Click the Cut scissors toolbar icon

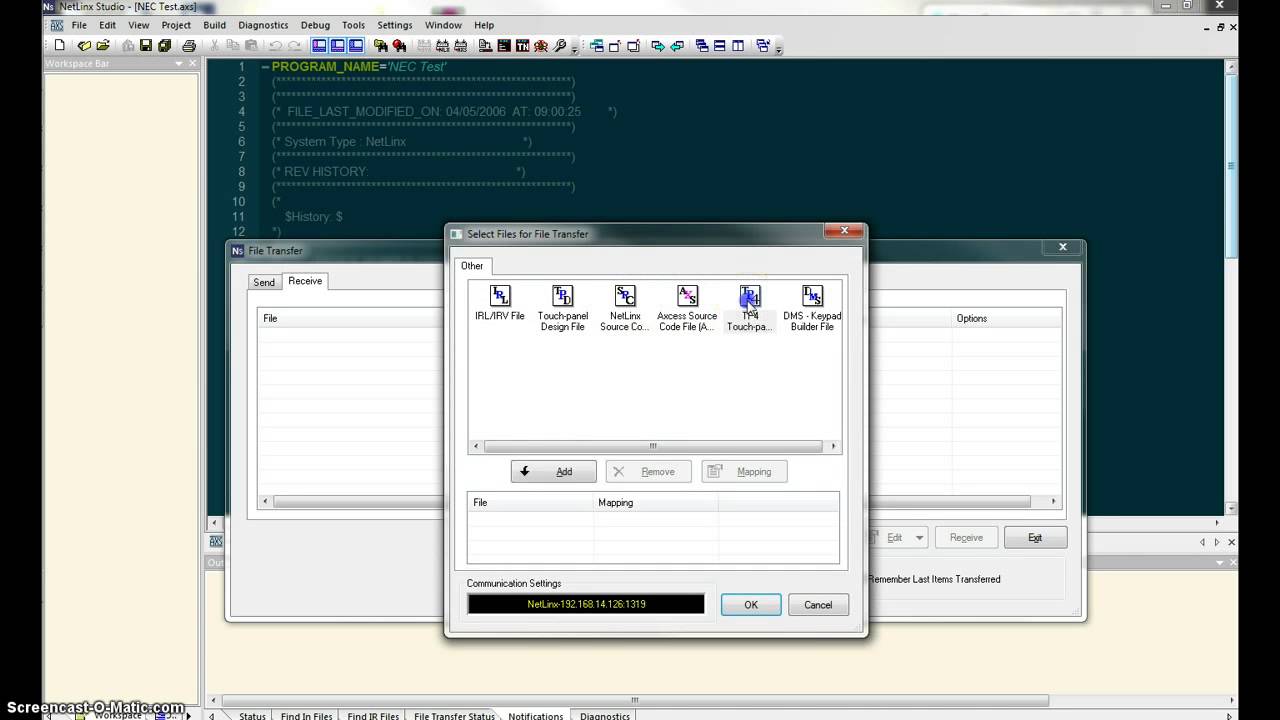tap(214, 45)
